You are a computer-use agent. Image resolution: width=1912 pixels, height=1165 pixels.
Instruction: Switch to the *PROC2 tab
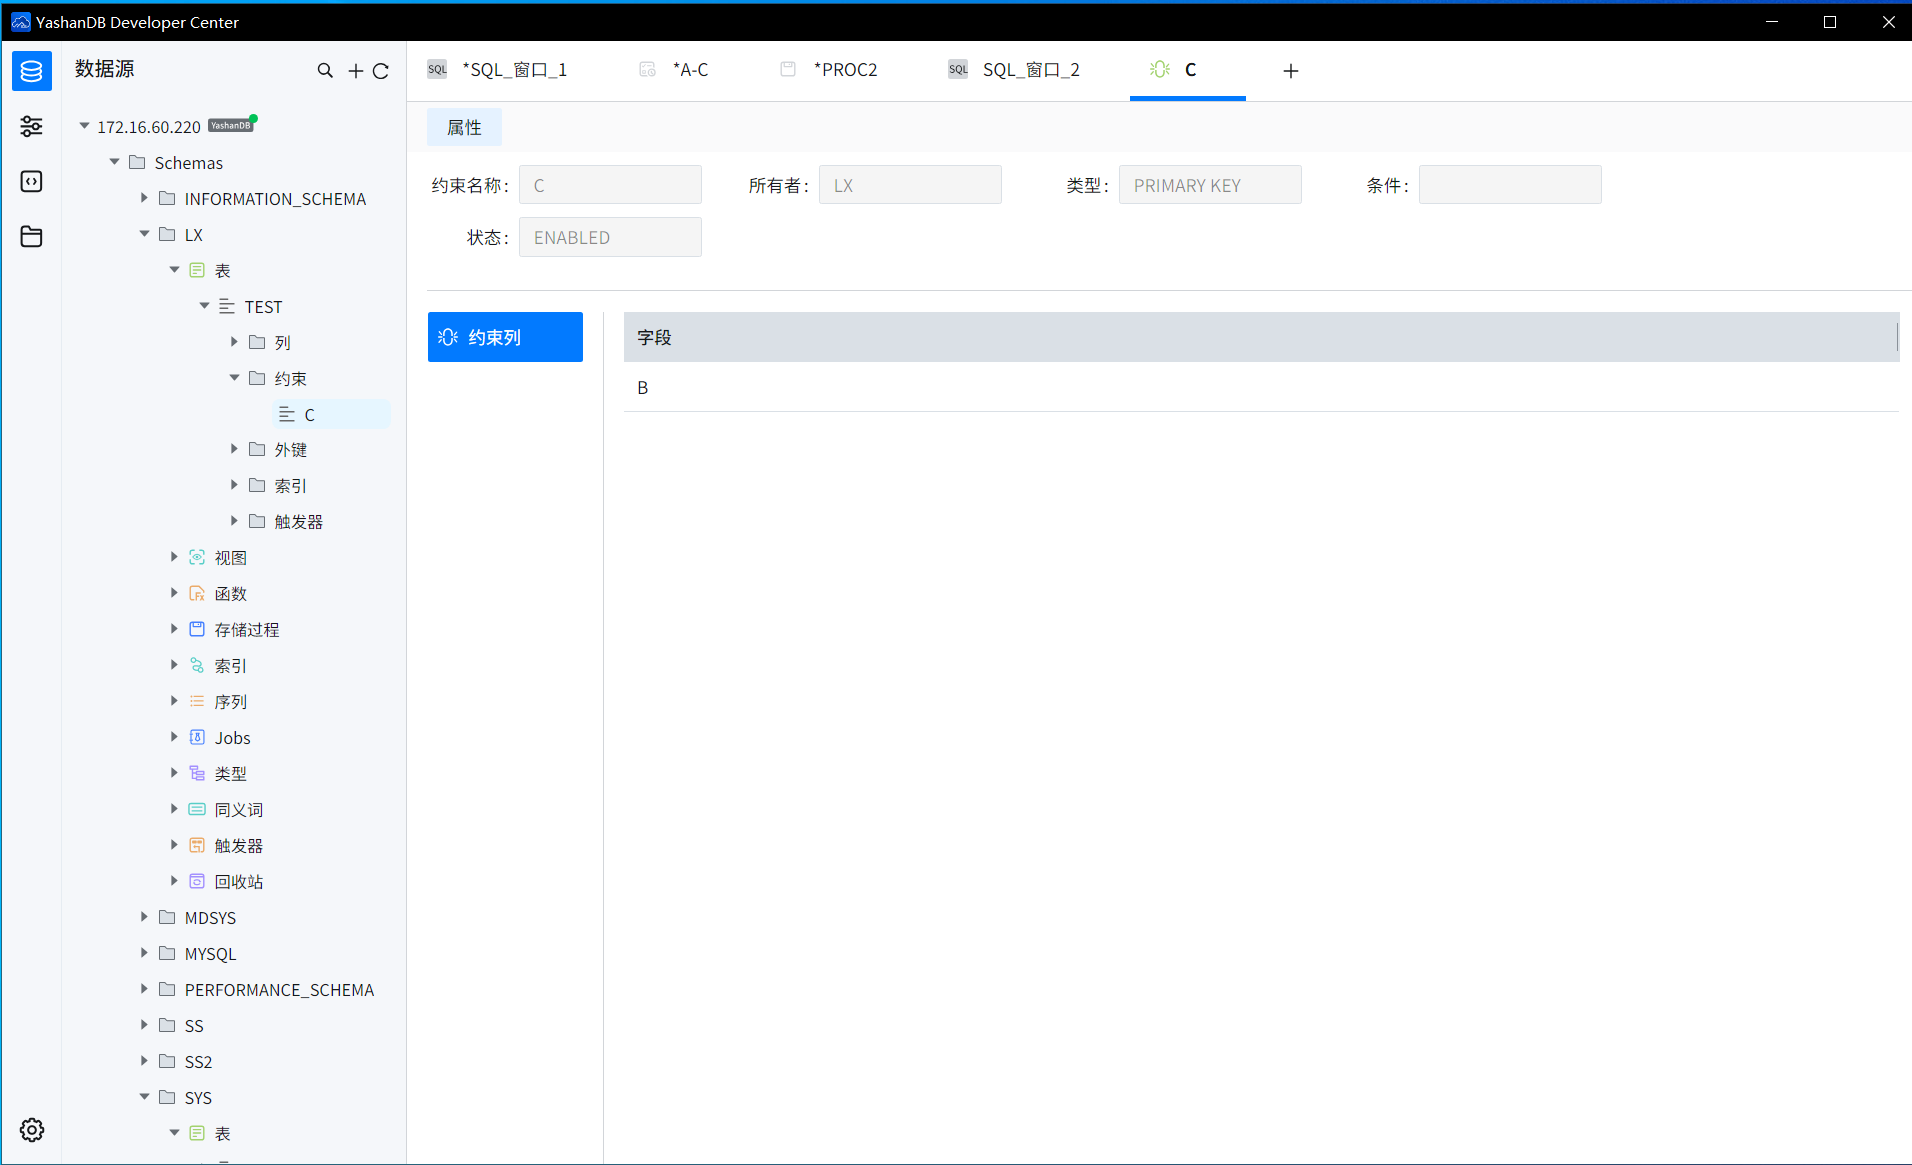(845, 70)
